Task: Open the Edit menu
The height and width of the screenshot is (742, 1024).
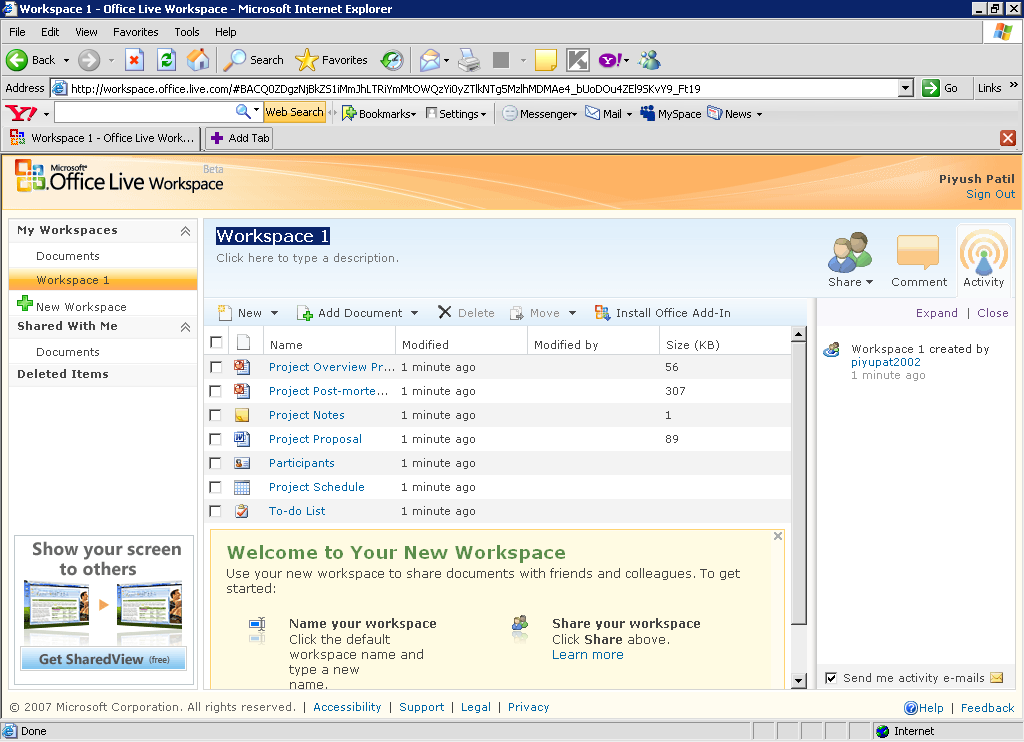Action: [50, 32]
